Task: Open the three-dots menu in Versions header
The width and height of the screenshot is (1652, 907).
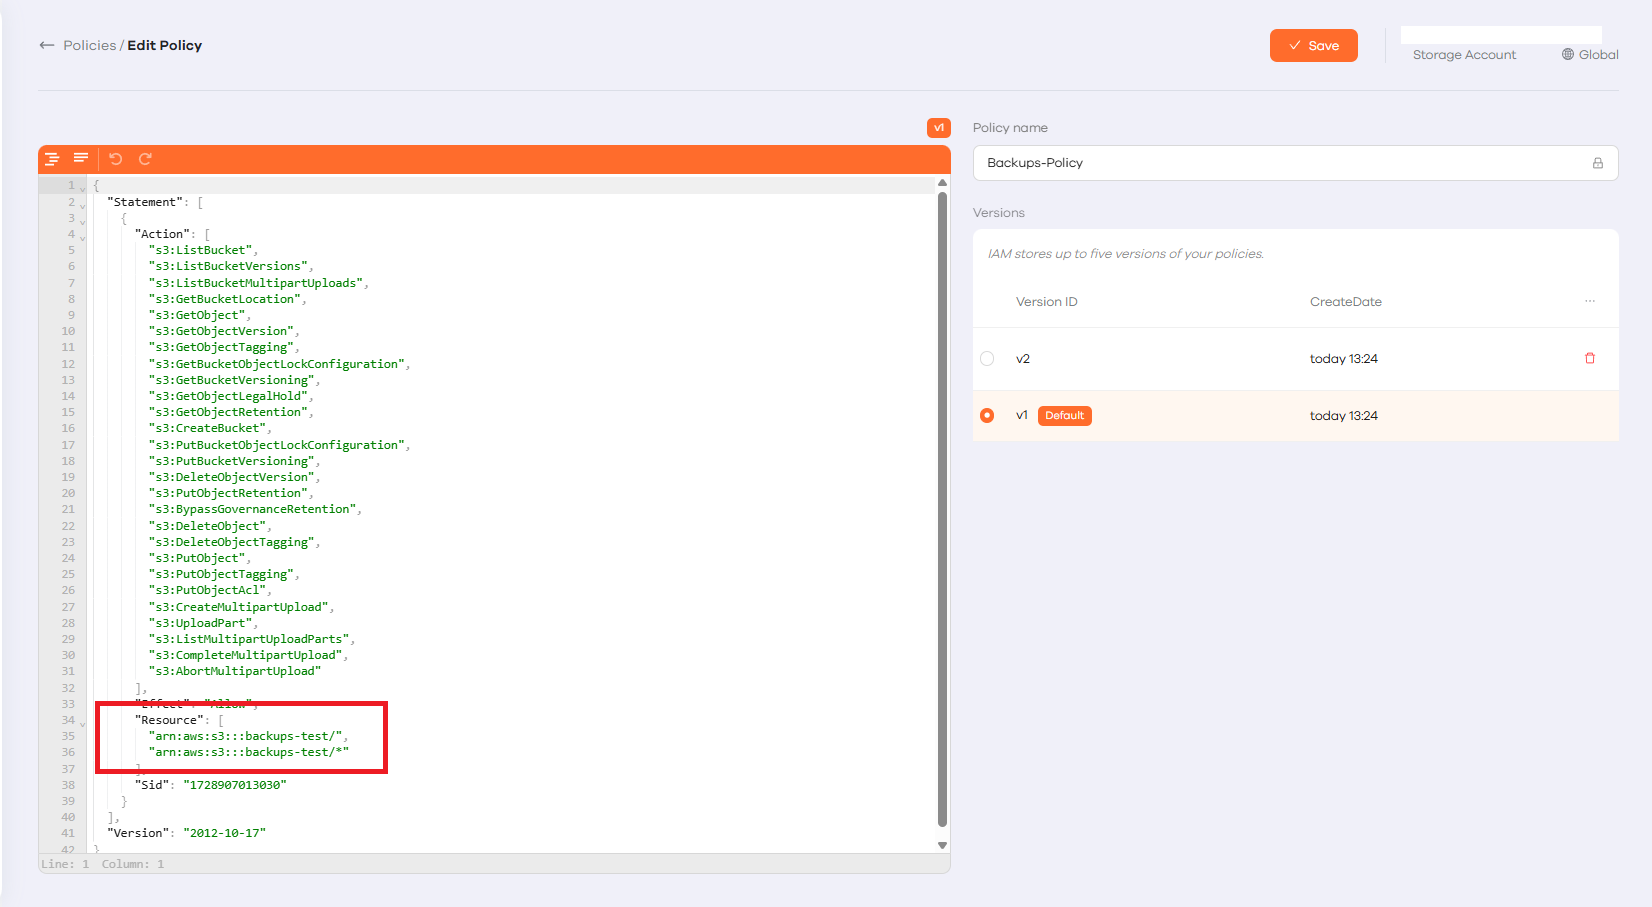Action: pyautogui.click(x=1590, y=301)
